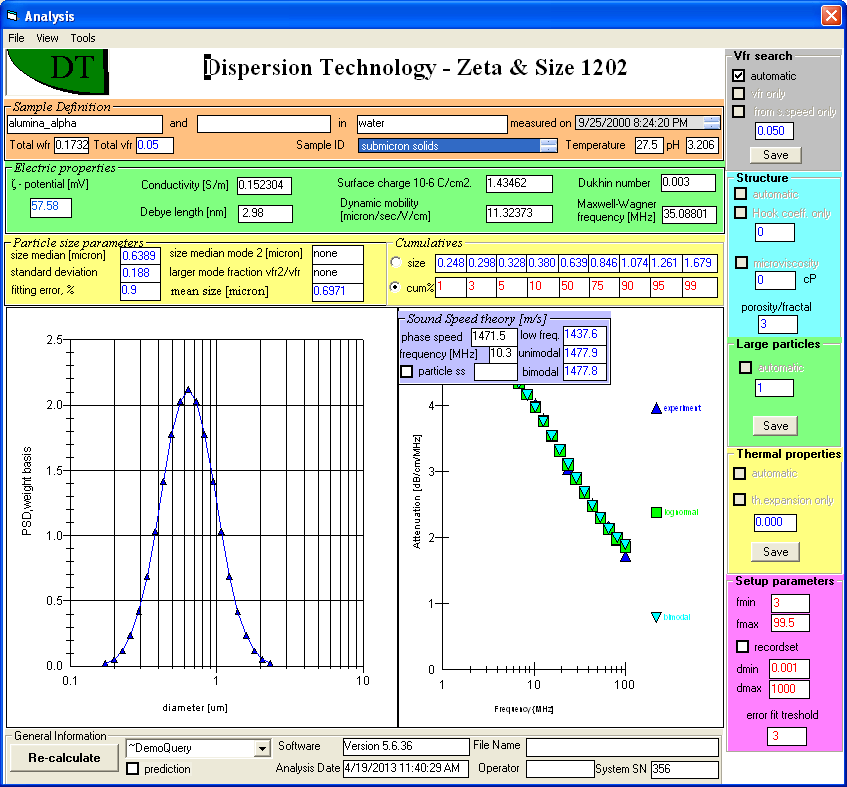Click the Vfr search 0.050 field
Image resolution: width=847 pixels, height=787 pixels.
(x=774, y=131)
